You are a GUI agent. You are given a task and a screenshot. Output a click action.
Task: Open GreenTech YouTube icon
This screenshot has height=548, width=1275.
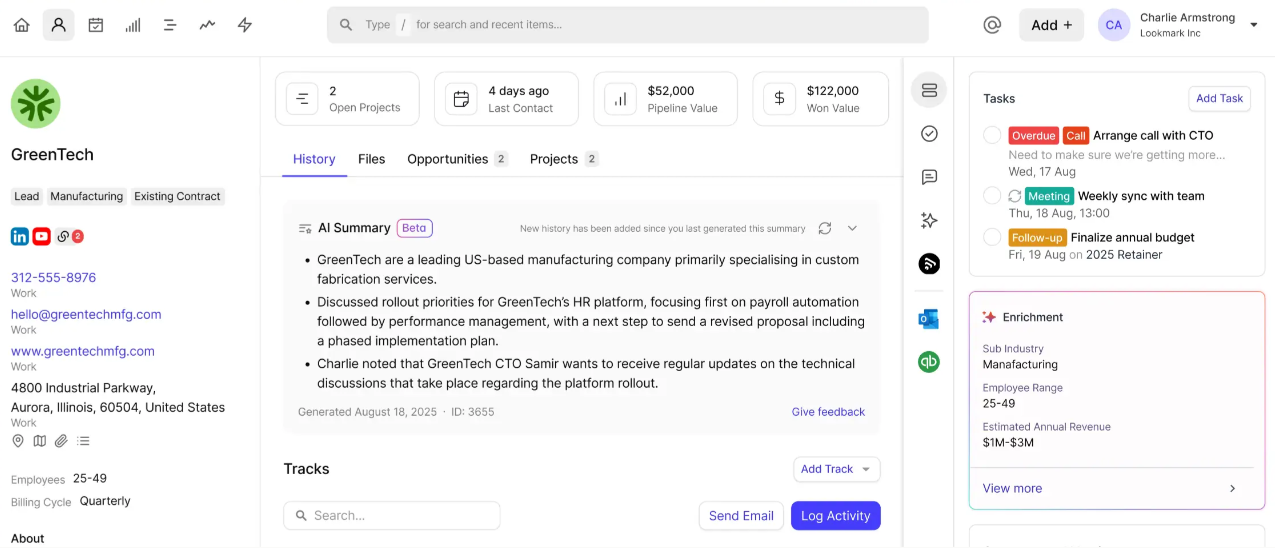click(41, 236)
